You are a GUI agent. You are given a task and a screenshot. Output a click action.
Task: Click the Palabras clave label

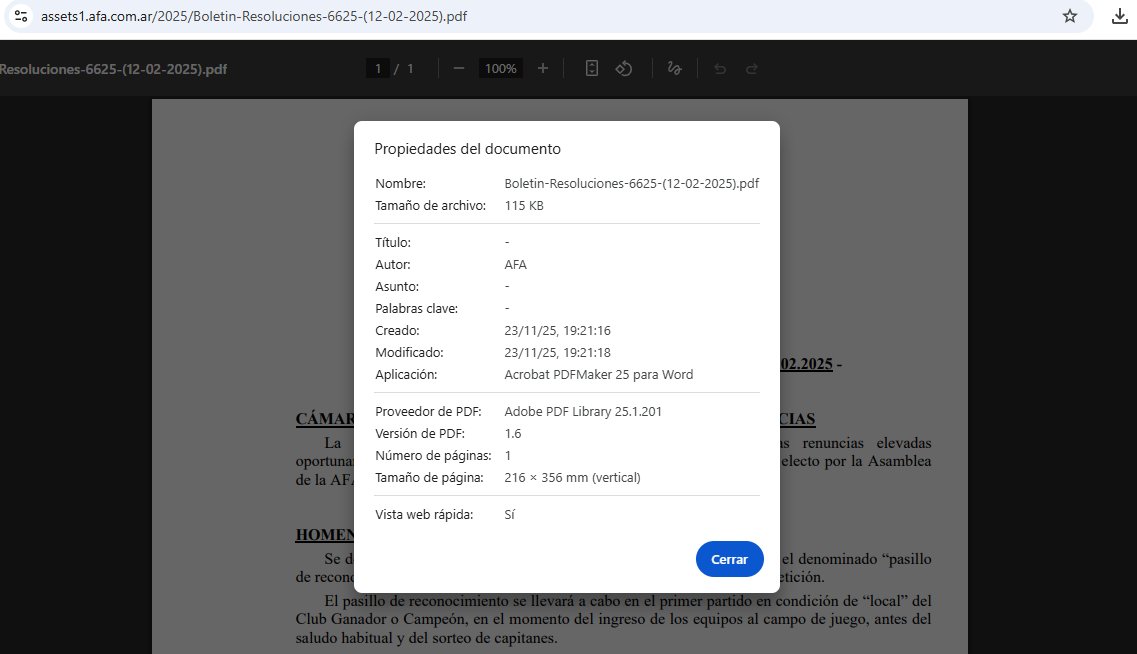[417, 308]
